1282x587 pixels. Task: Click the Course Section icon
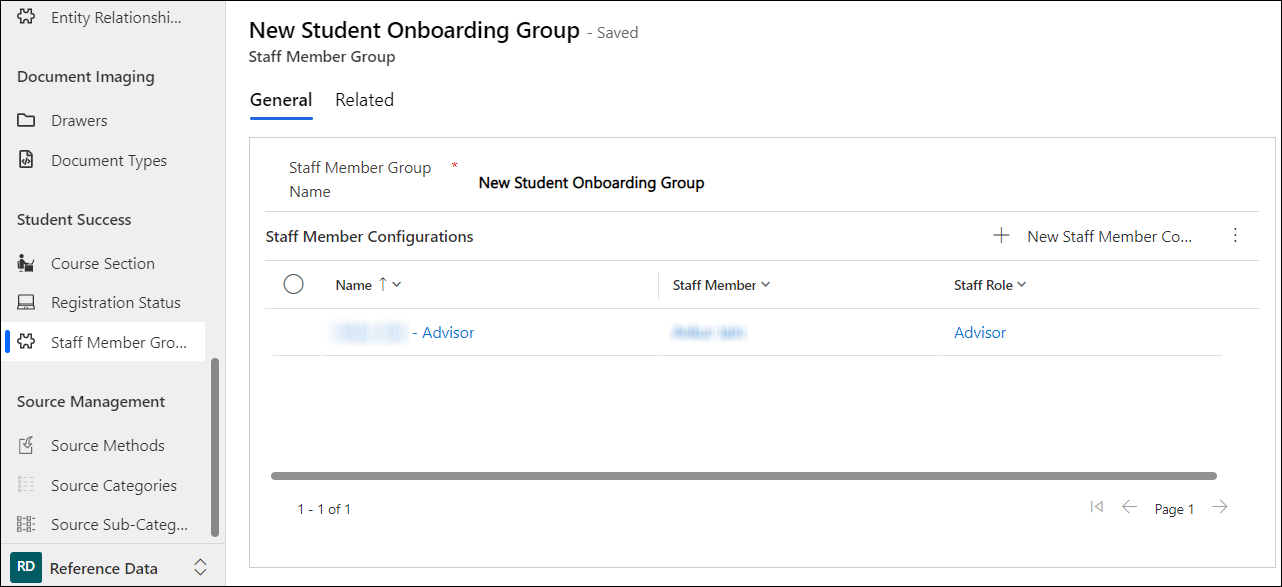click(x=27, y=264)
